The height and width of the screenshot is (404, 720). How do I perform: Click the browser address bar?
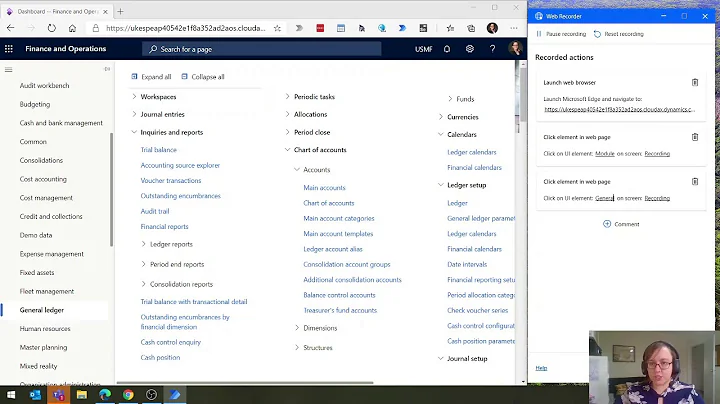point(186,28)
